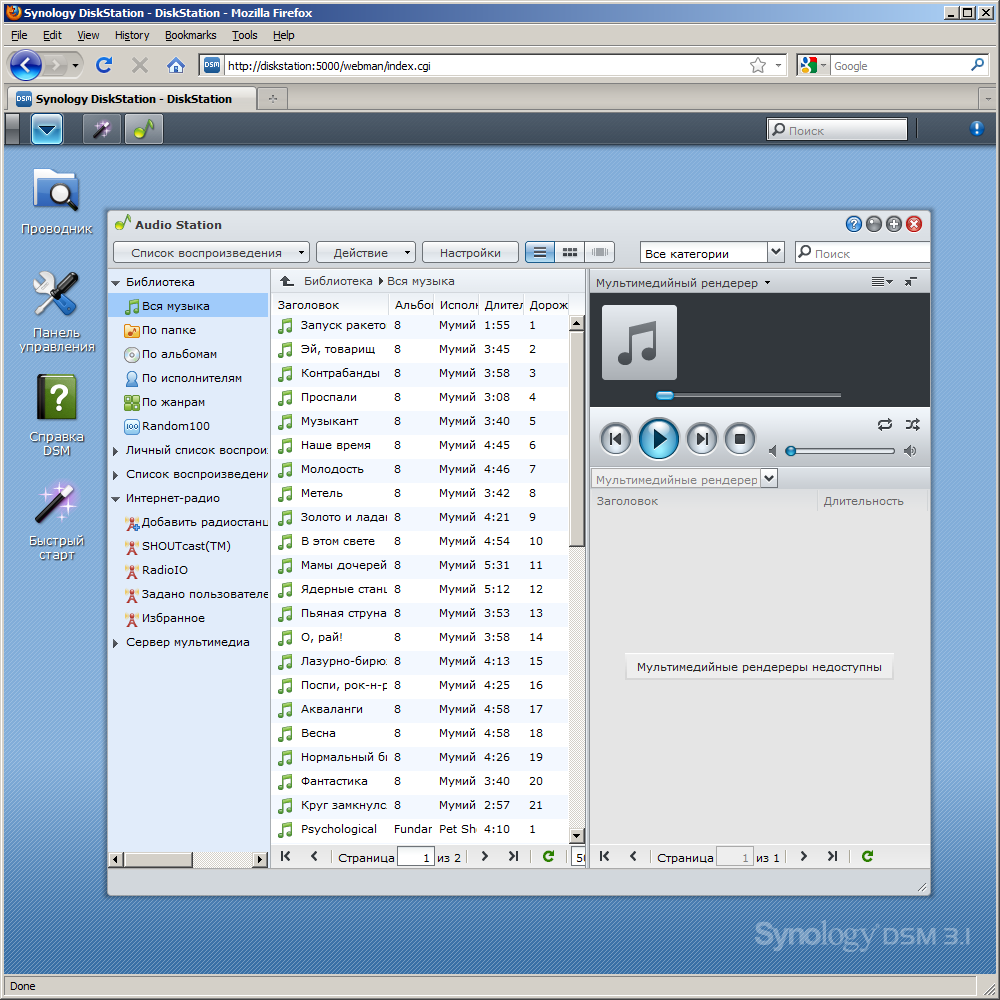Image resolution: width=1000 pixels, height=1000 pixels.
Task: Click Добавить радиостанцию entry
Action: click(x=204, y=522)
